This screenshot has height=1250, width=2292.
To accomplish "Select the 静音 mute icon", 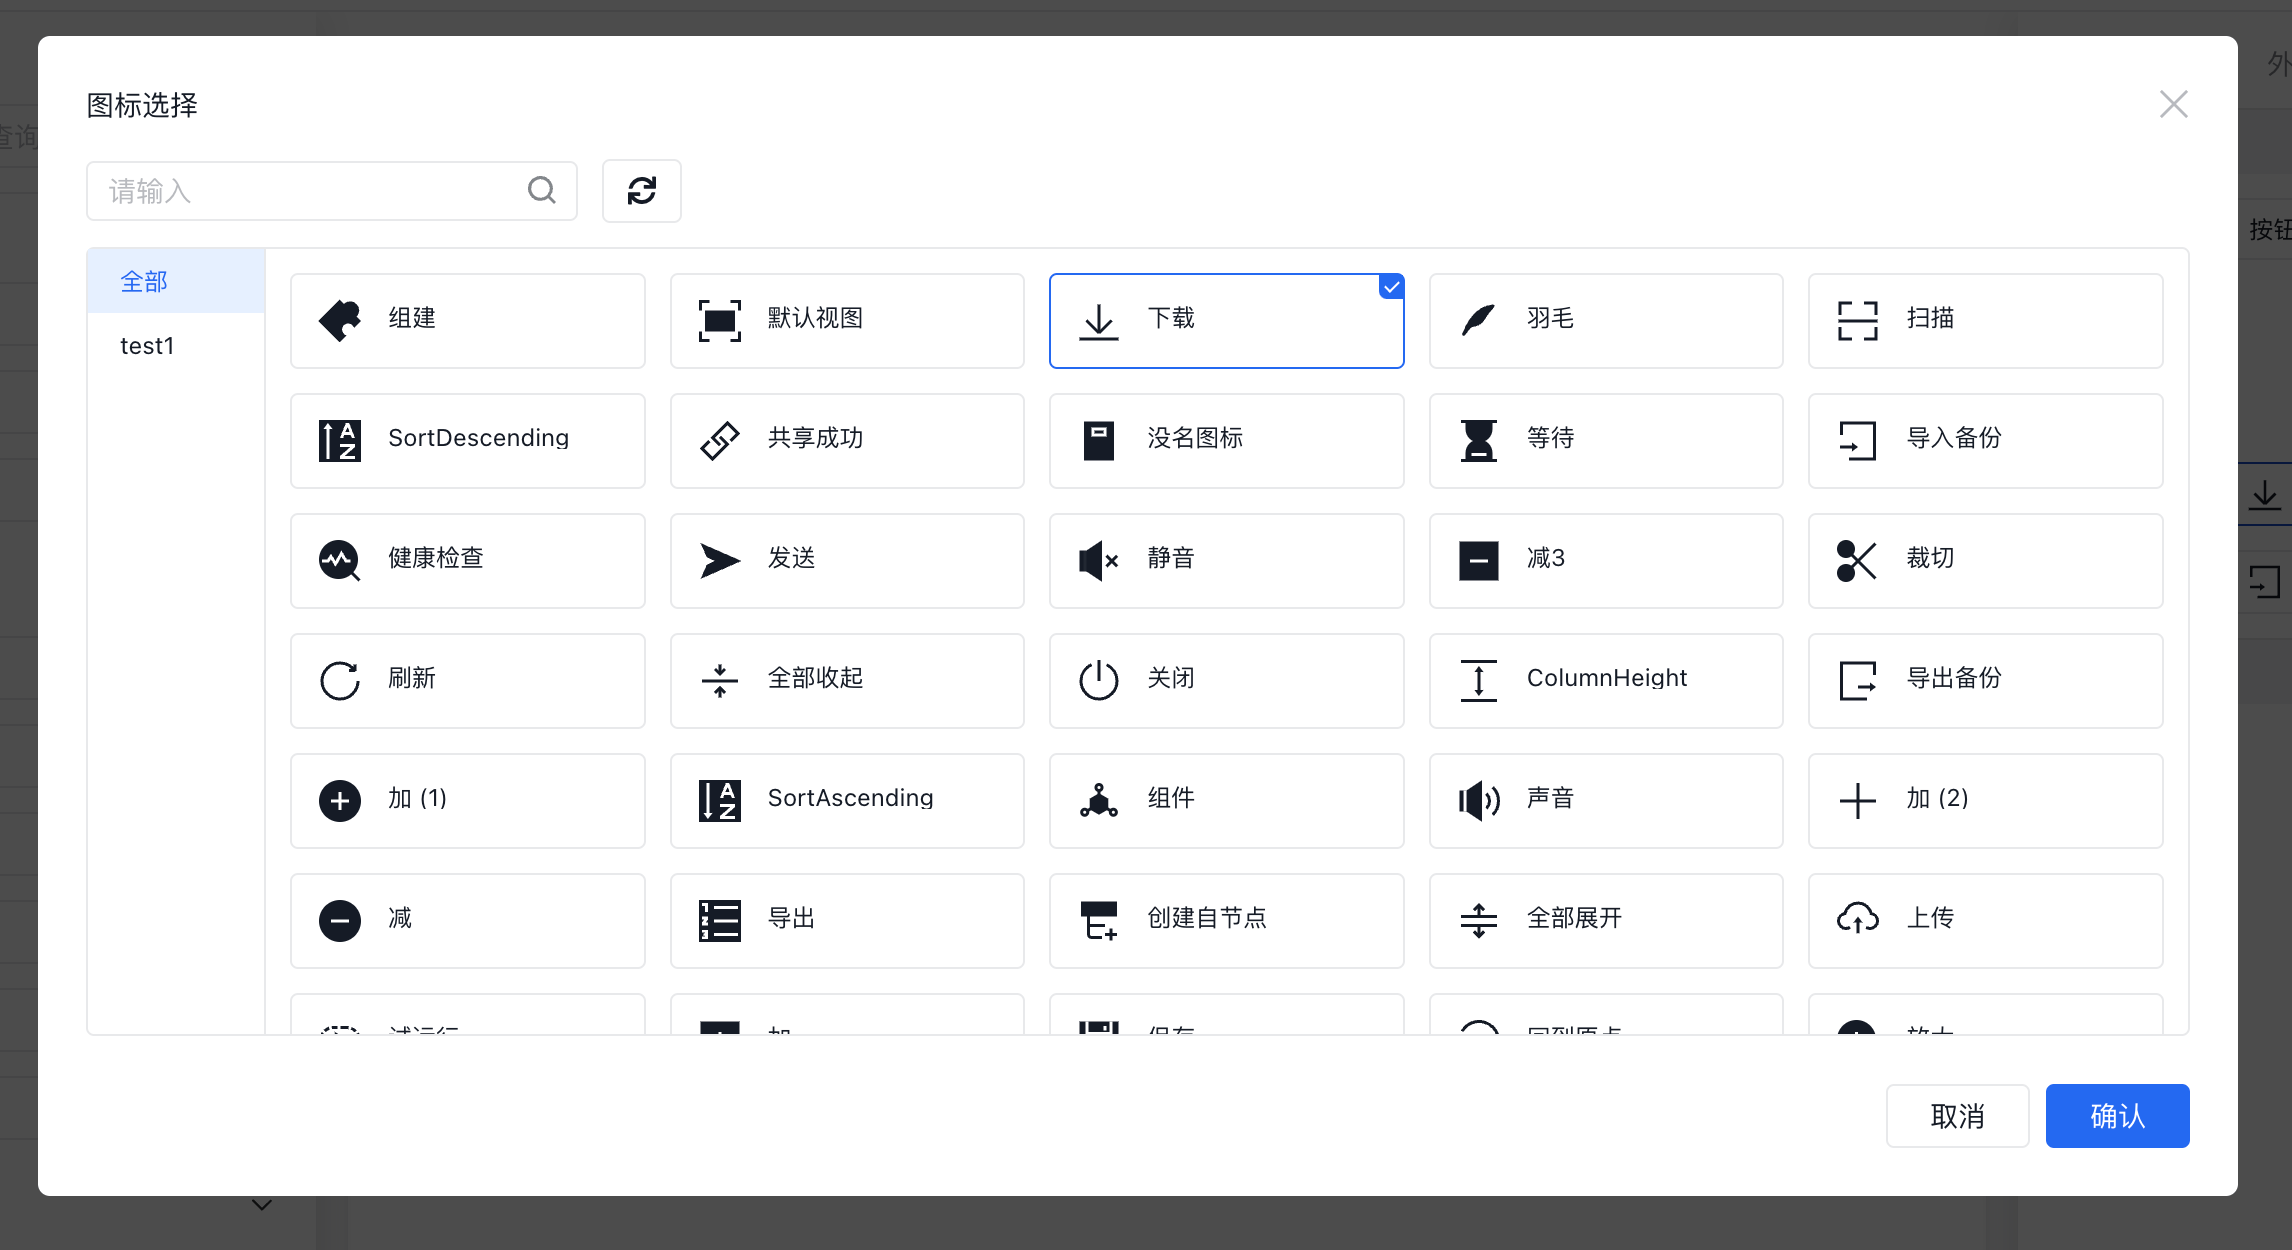I will point(1226,561).
